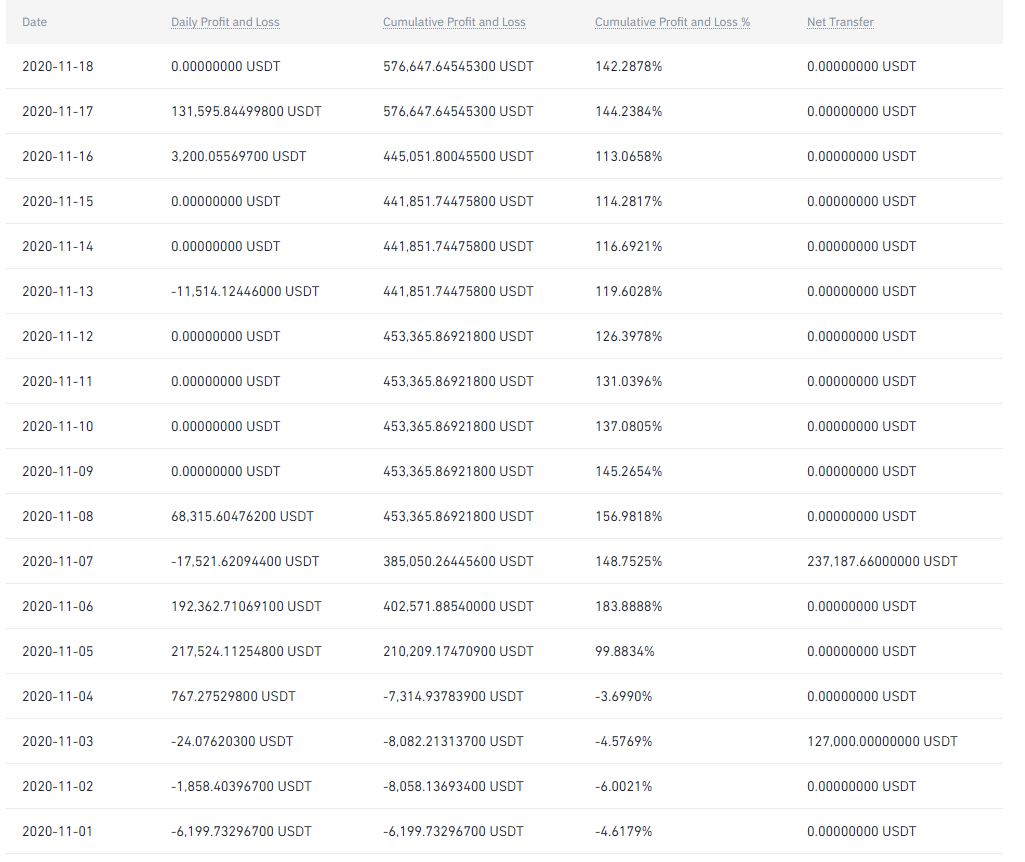
Task: Click percentage 116.6921%
Action: coord(628,246)
